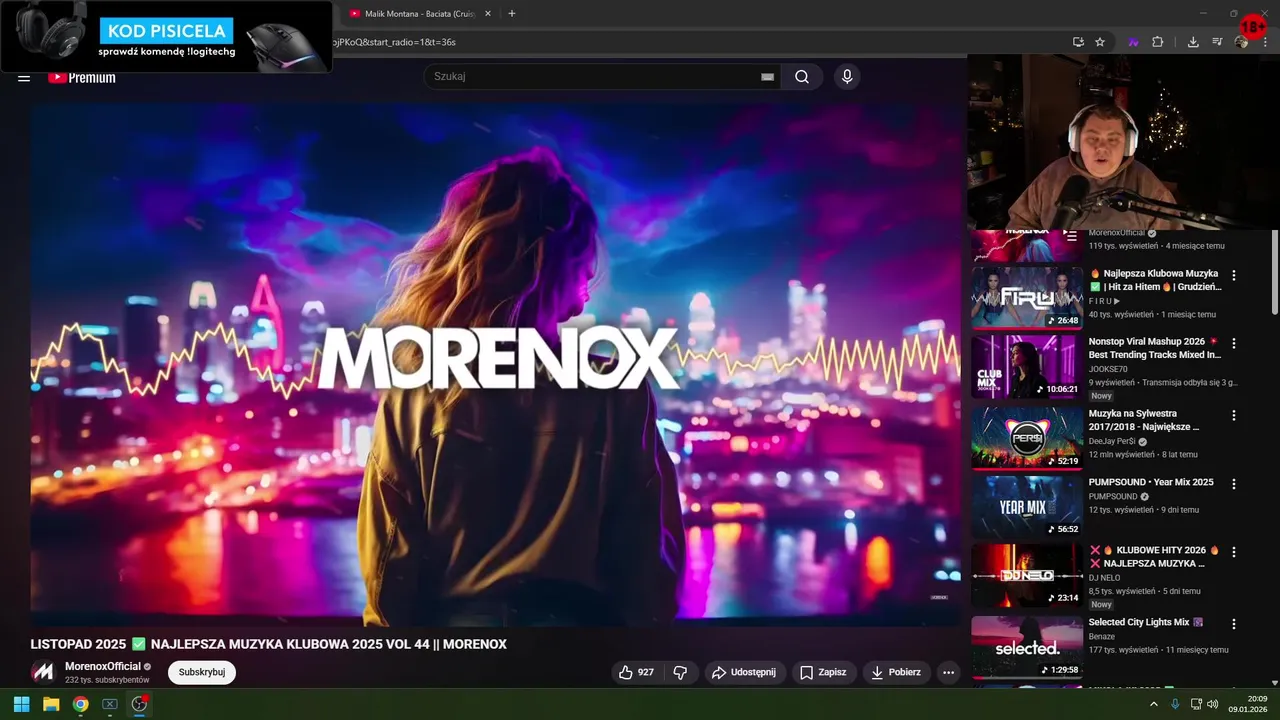
Task: Open DJ NELO 23:14 thumbnail
Action: pos(1027,574)
